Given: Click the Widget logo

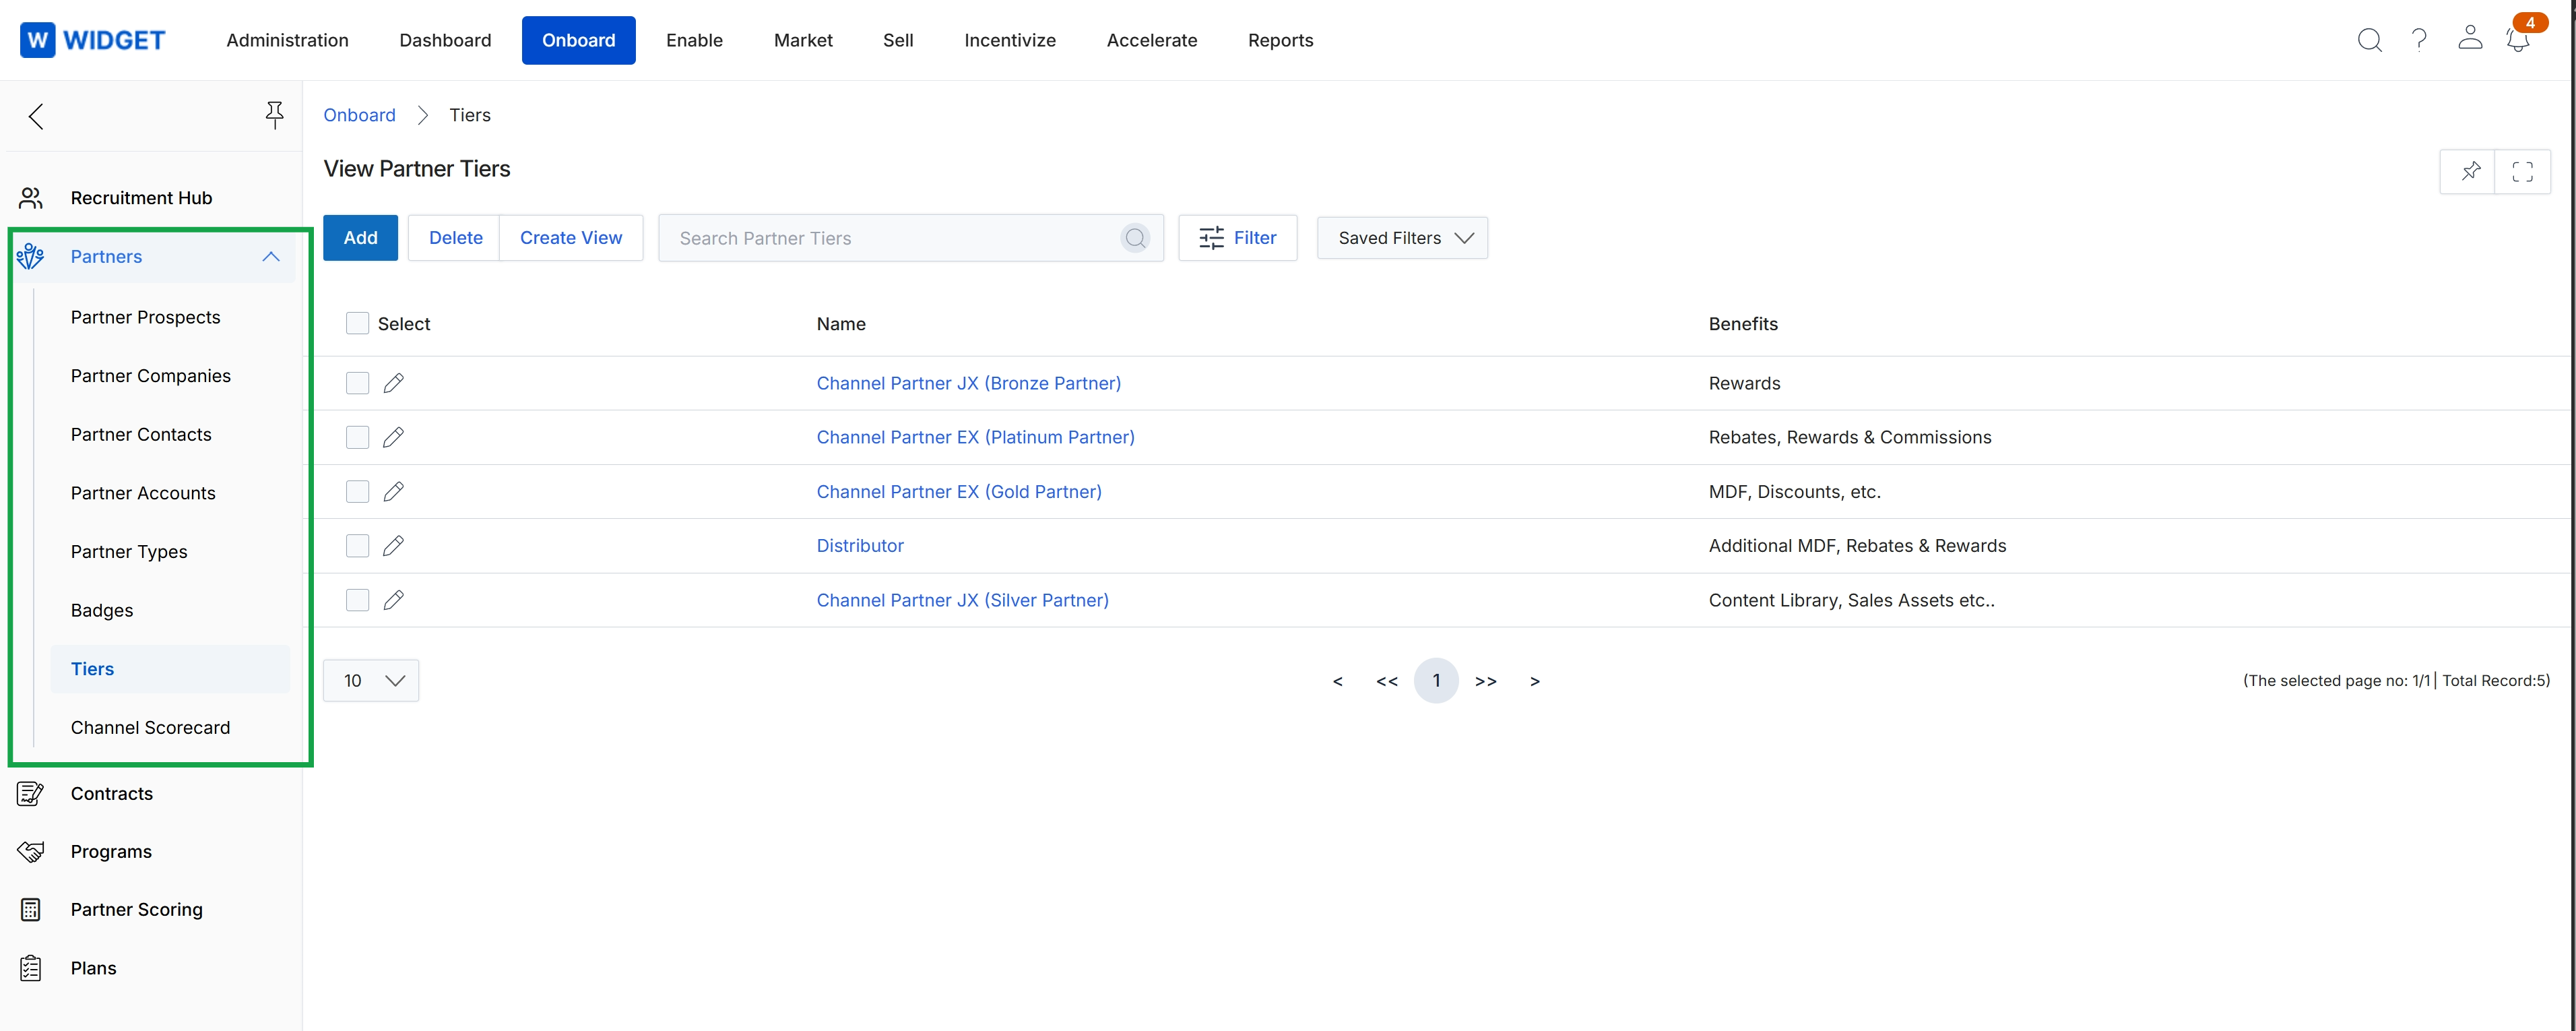Looking at the screenshot, I should (x=92, y=40).
